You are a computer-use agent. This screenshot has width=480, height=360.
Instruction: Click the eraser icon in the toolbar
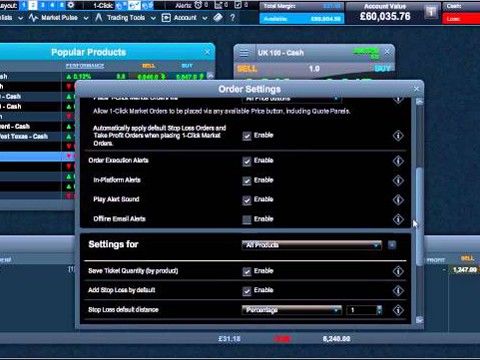click(218, 17)
